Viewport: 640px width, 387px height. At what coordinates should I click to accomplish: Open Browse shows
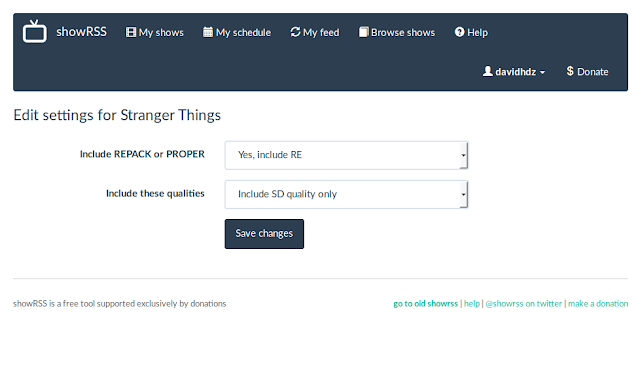pos(397,32)
